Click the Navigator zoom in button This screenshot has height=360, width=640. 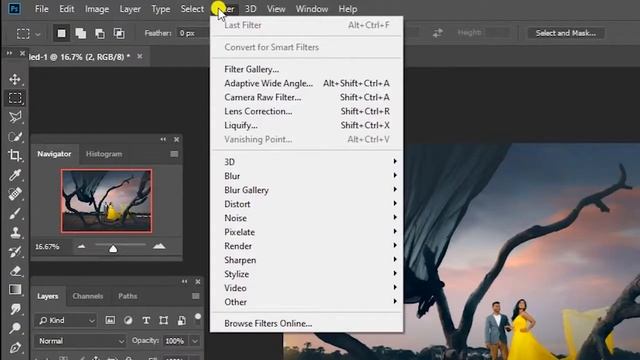tap(159, 246)
